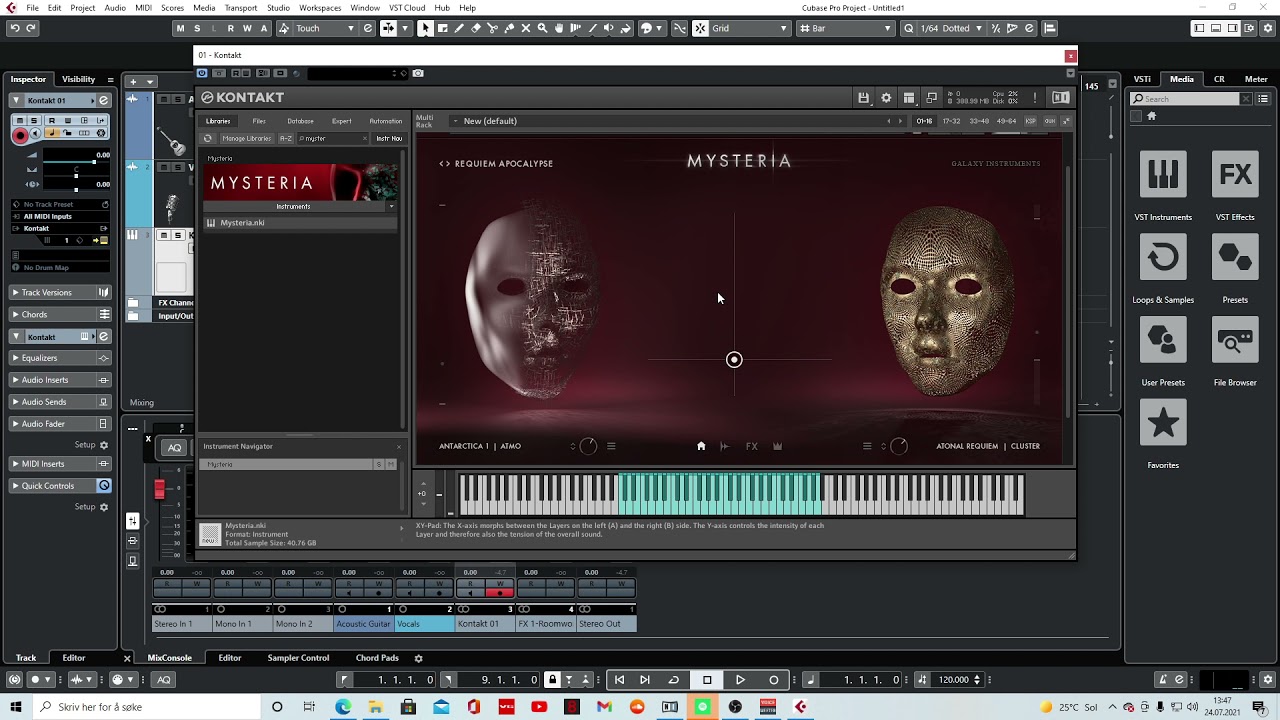Toggle cycle loop in transport bar
Screen dimensions: 1280x720
click(x=673, y=680)
